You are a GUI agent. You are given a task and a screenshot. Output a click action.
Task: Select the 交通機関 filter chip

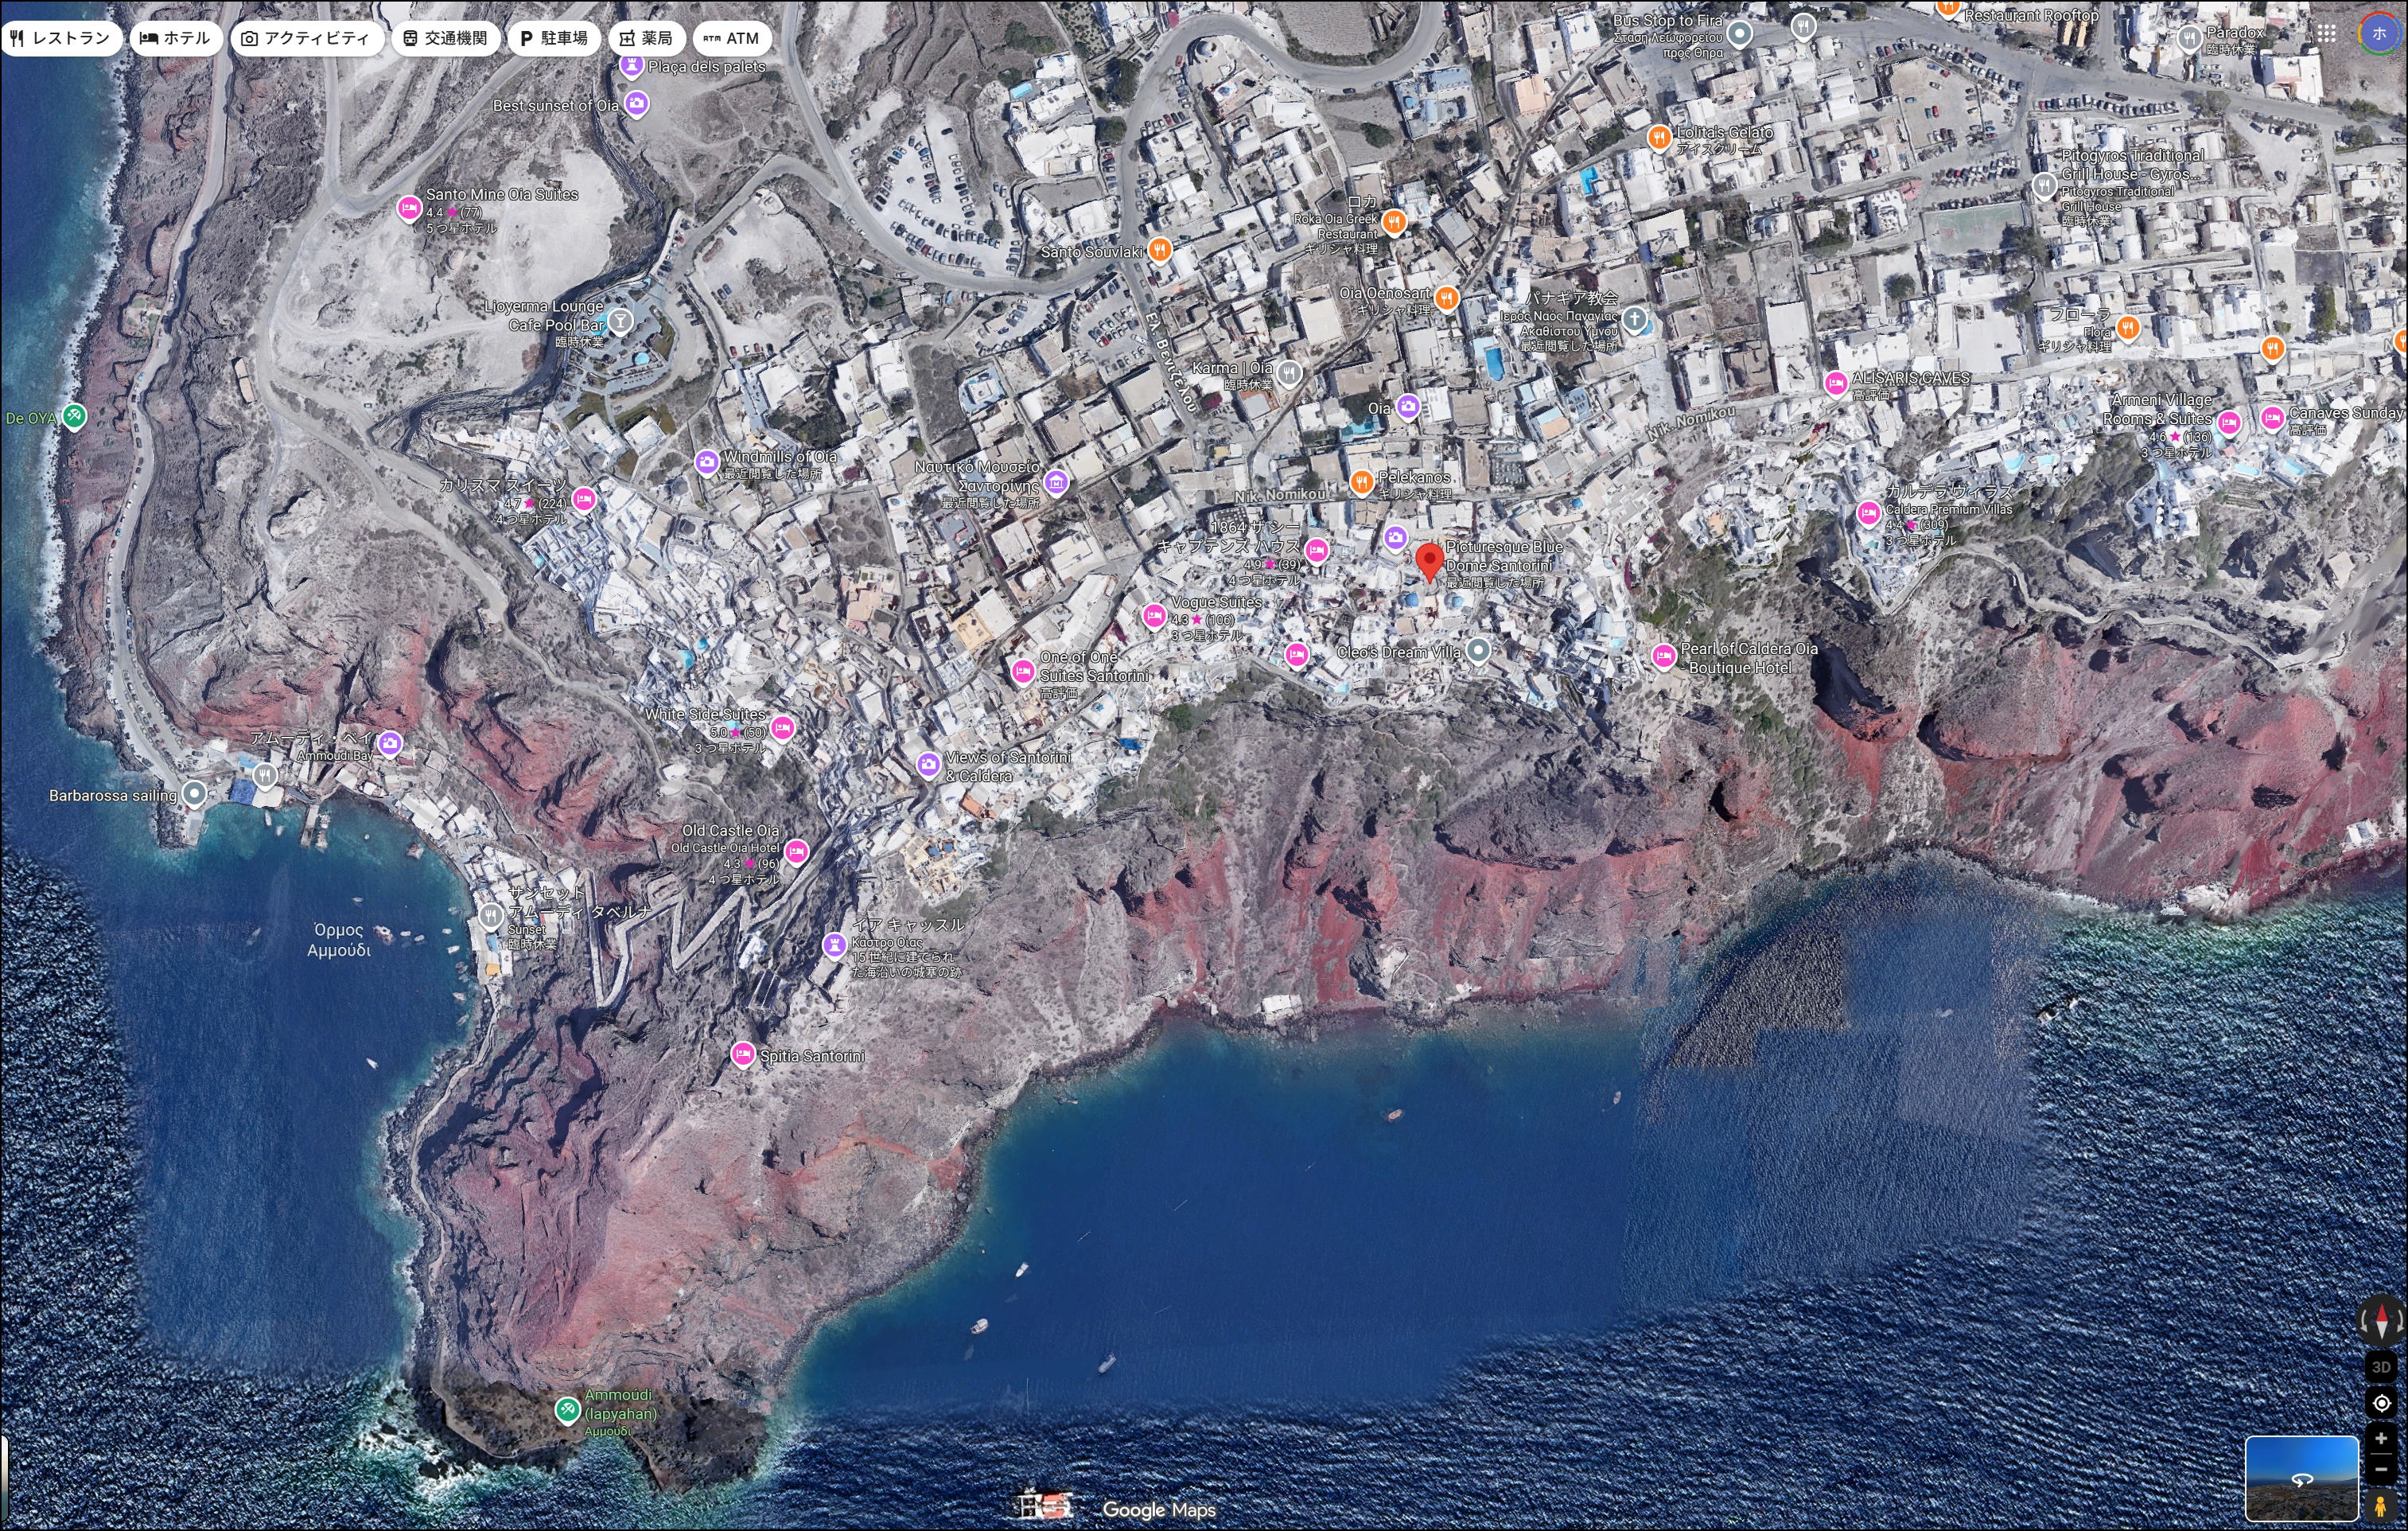click(445, 38)
